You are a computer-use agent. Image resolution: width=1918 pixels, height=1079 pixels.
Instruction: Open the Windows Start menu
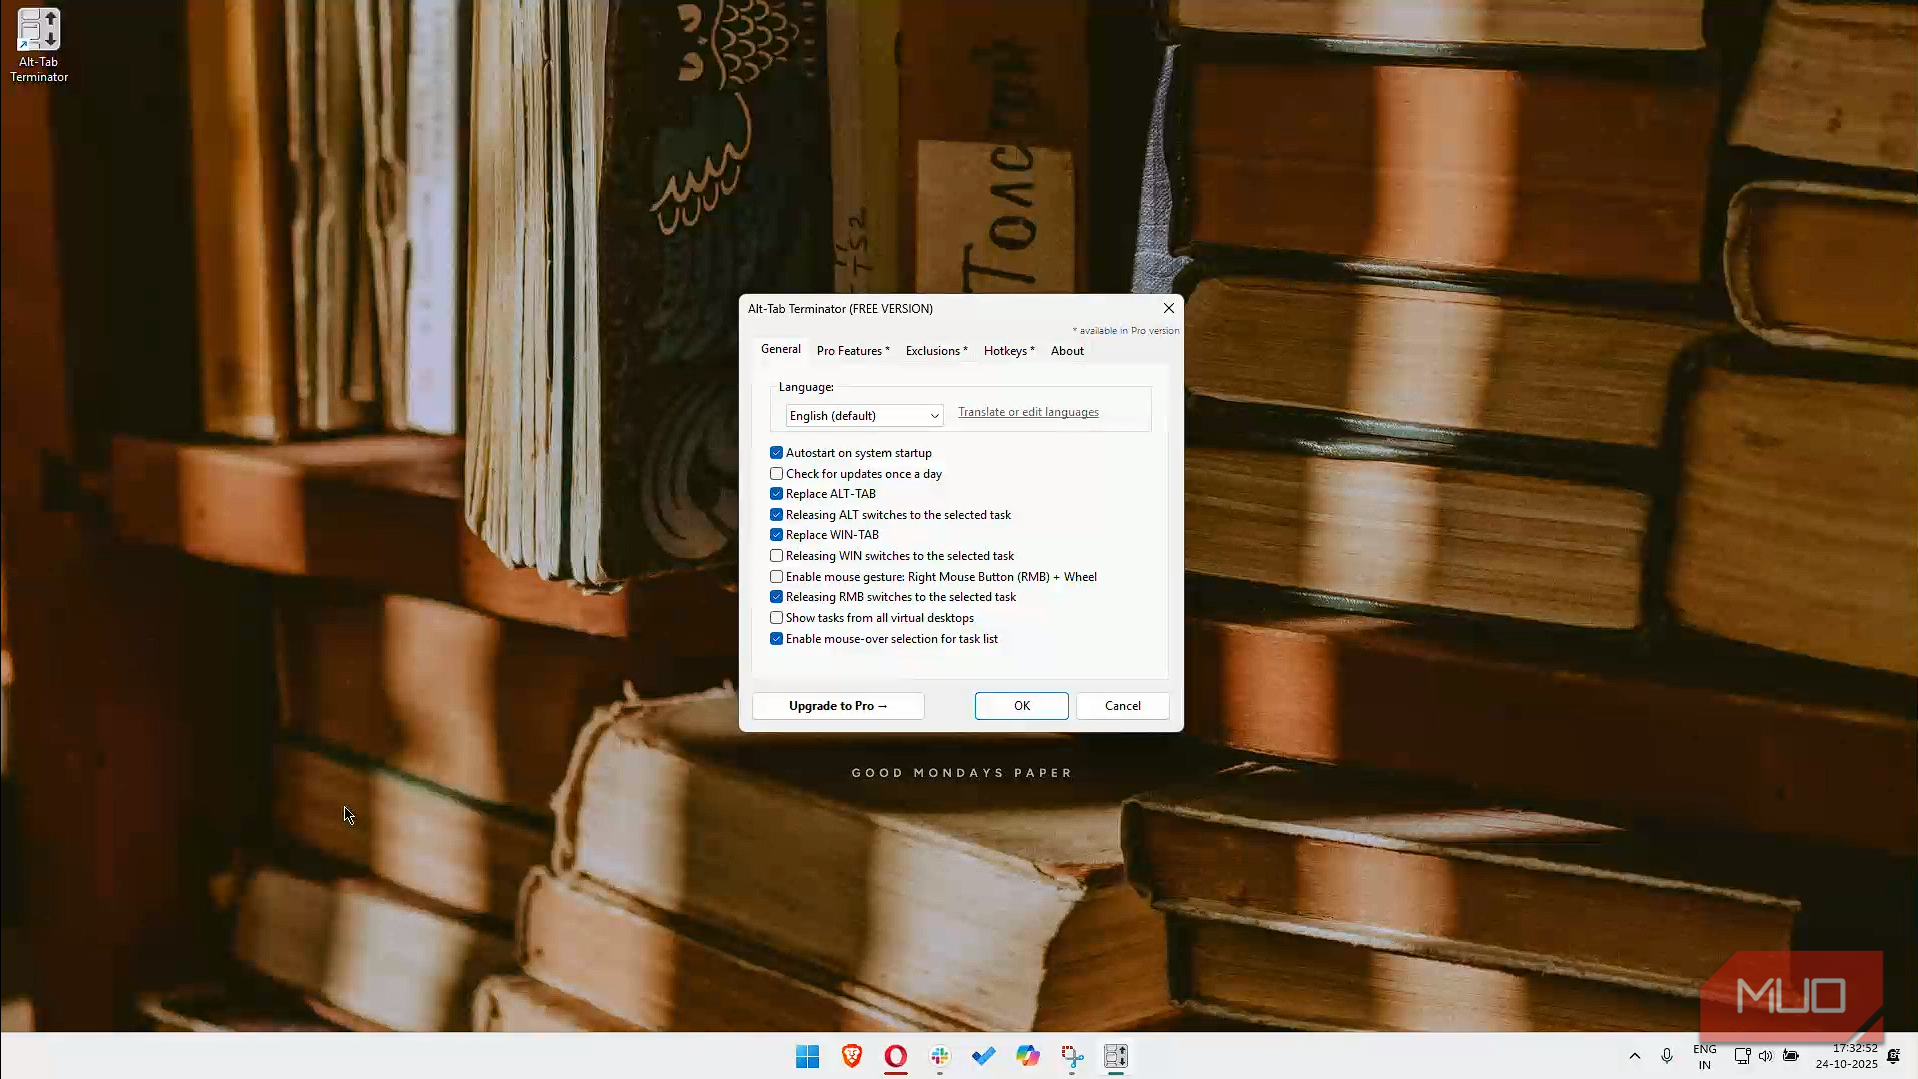tap(807, 1056)
